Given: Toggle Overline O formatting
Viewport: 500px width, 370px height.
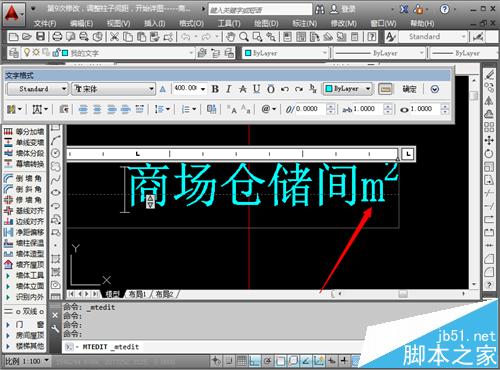Looking at the screenshot, I should pyautogui.click(x=271, y=89).
